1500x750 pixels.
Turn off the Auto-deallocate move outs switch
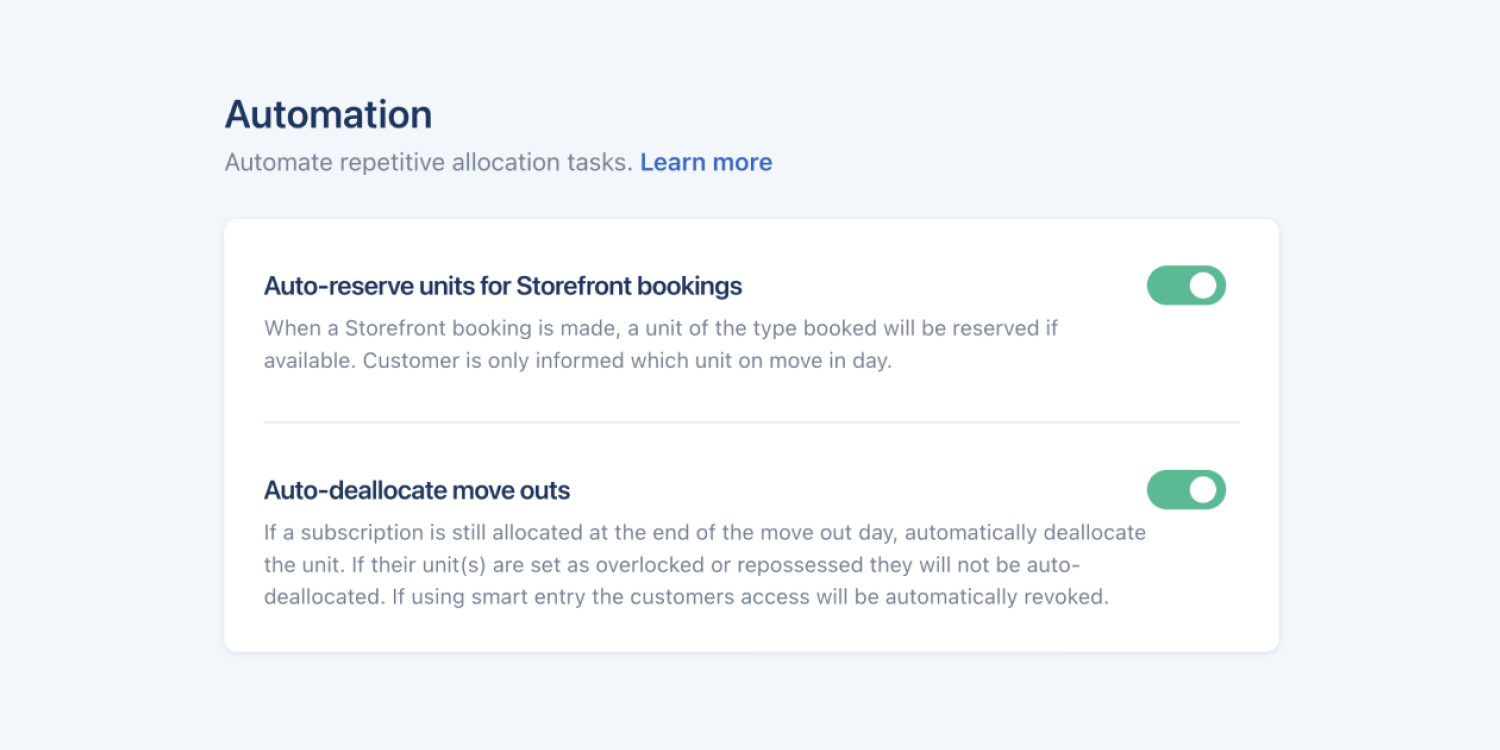[x=1186, y=490]
